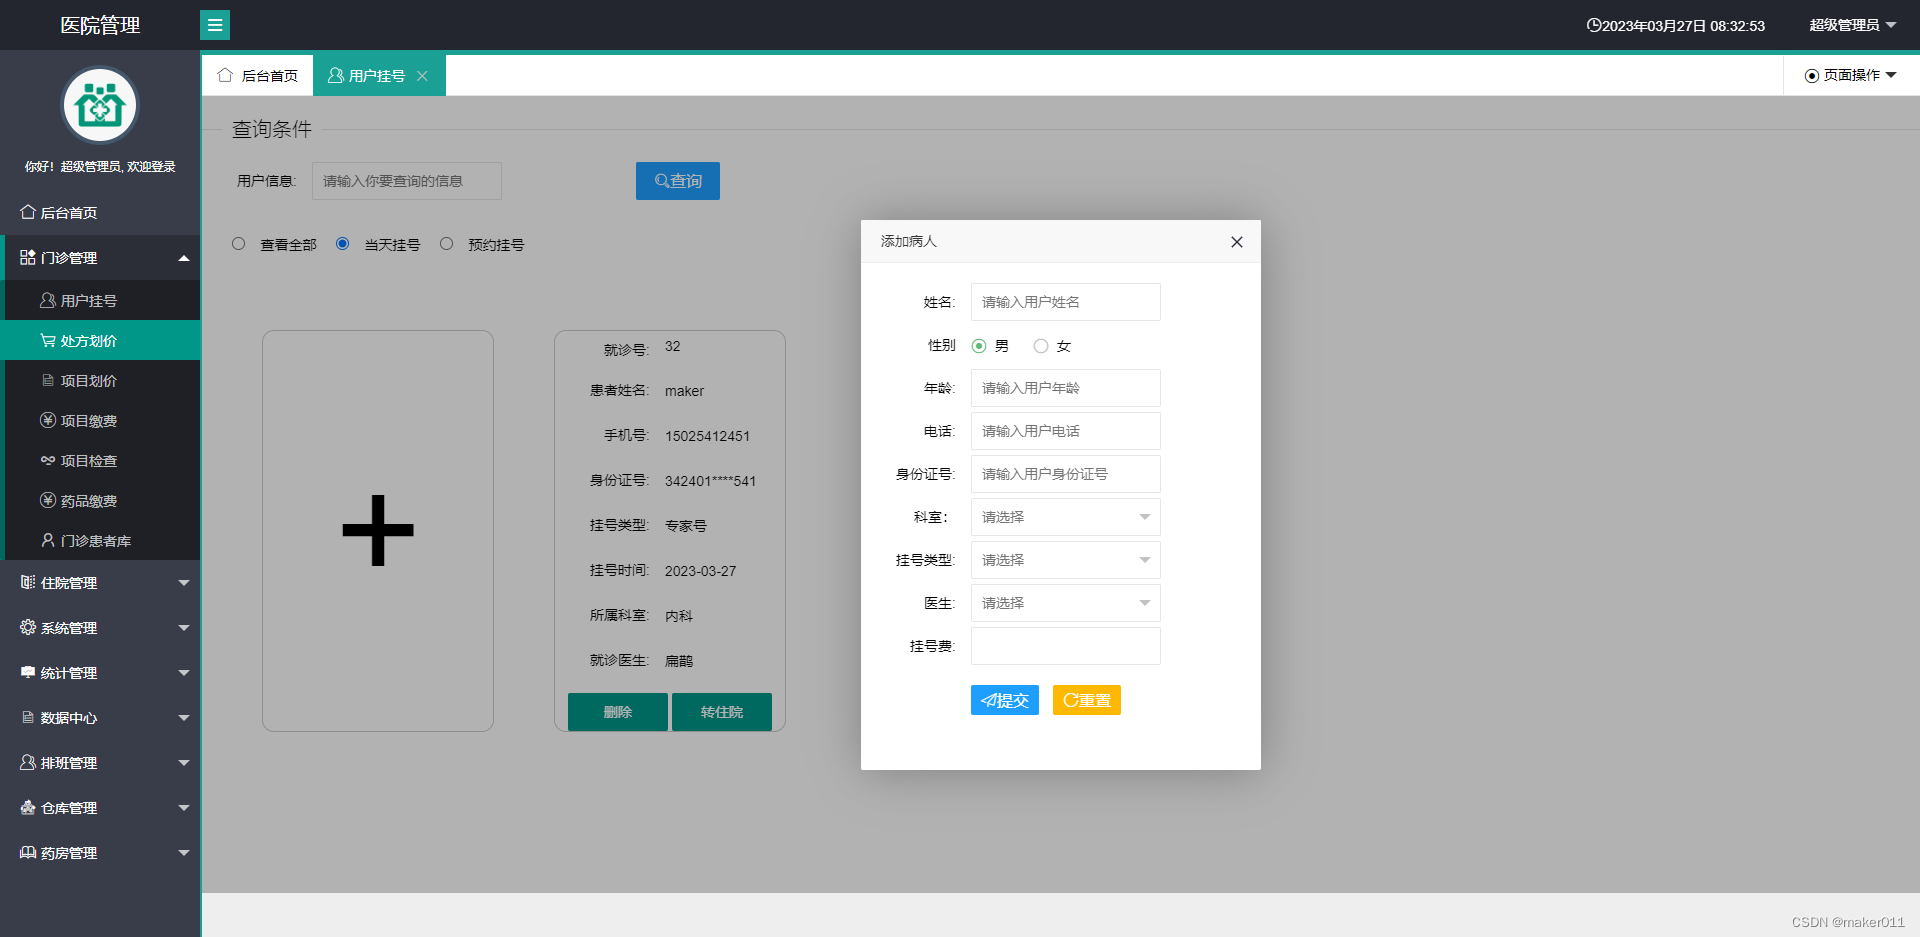The image size is (1920, 937).
Task: Click the 系统管理 gear icon
Action: (28, 627)
